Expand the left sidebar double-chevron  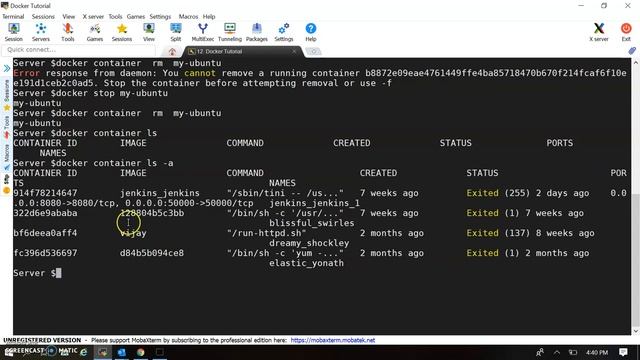[x=7, y=68]
